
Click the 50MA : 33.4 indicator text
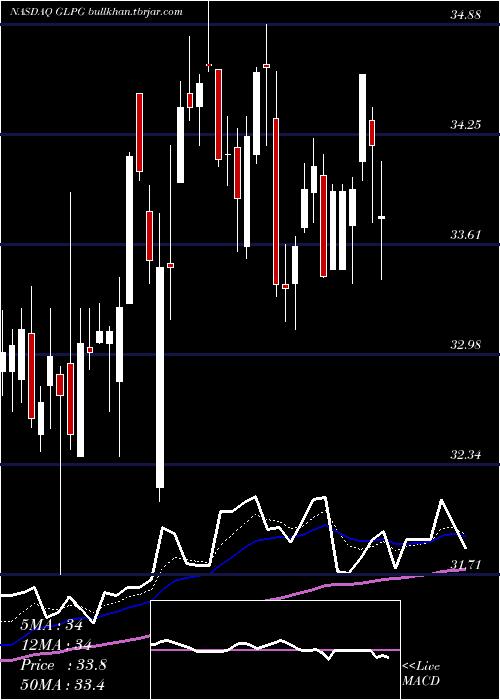[62, 685]
